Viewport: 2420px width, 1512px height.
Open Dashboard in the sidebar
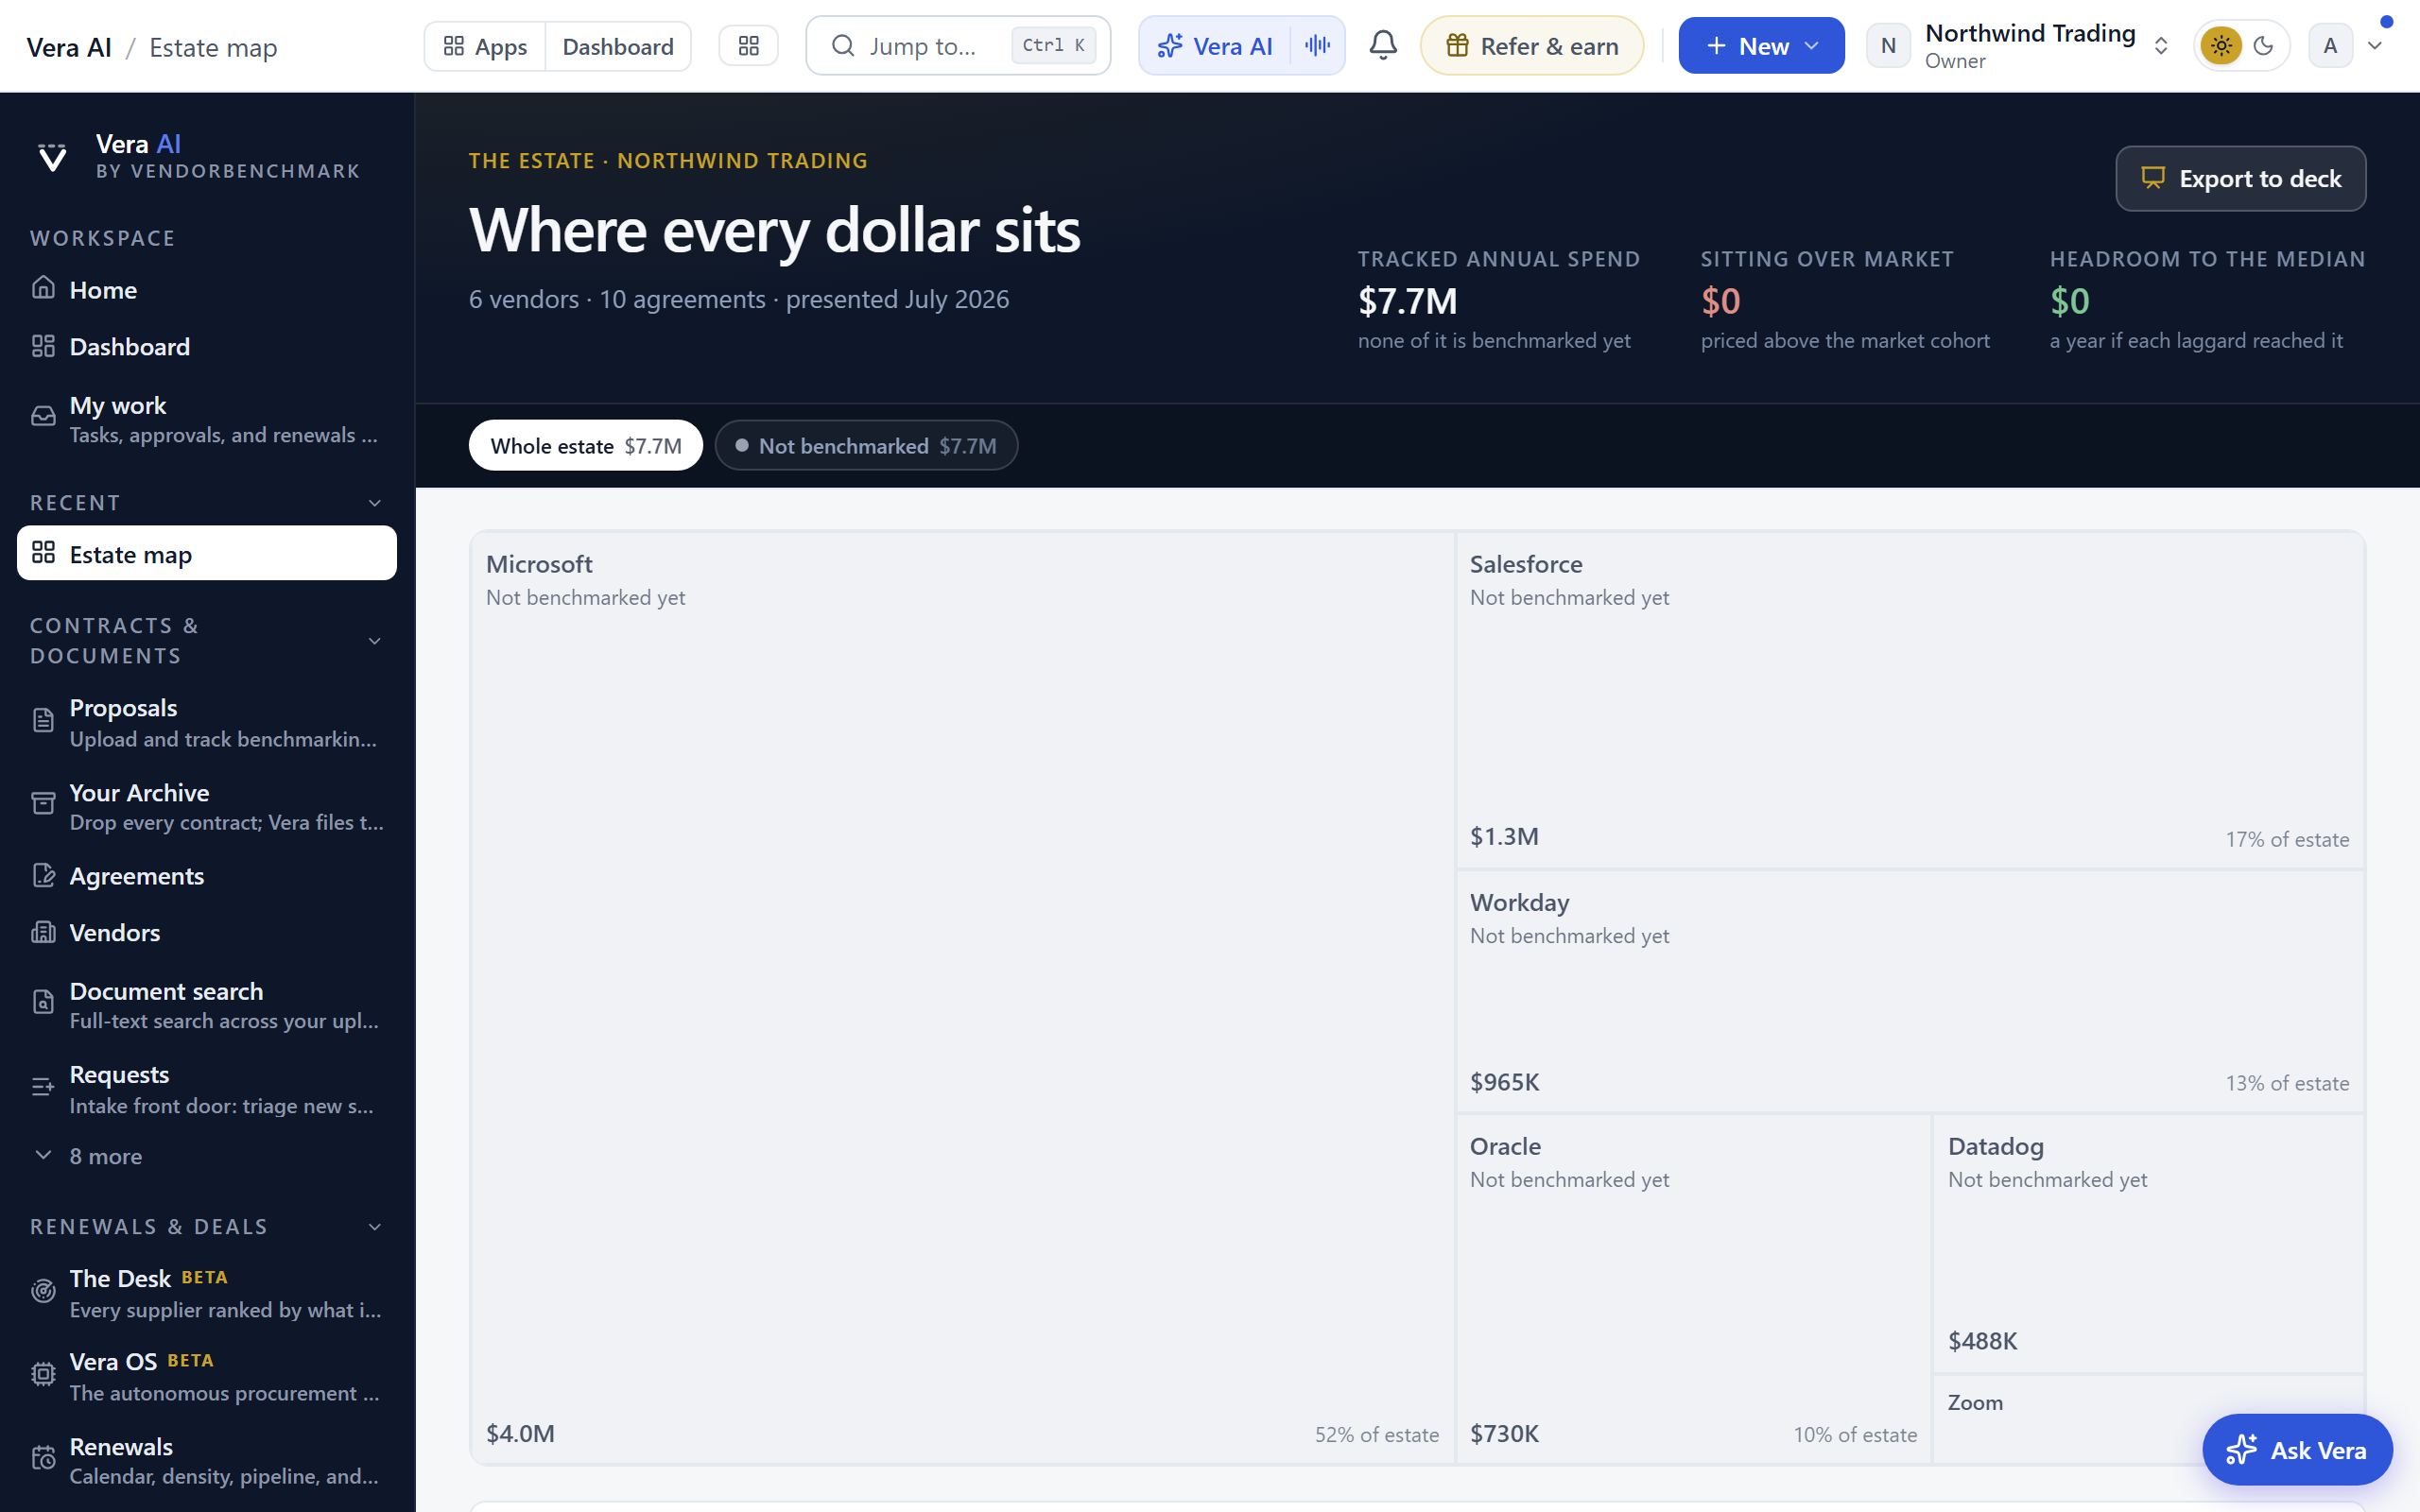coord(207,346)
